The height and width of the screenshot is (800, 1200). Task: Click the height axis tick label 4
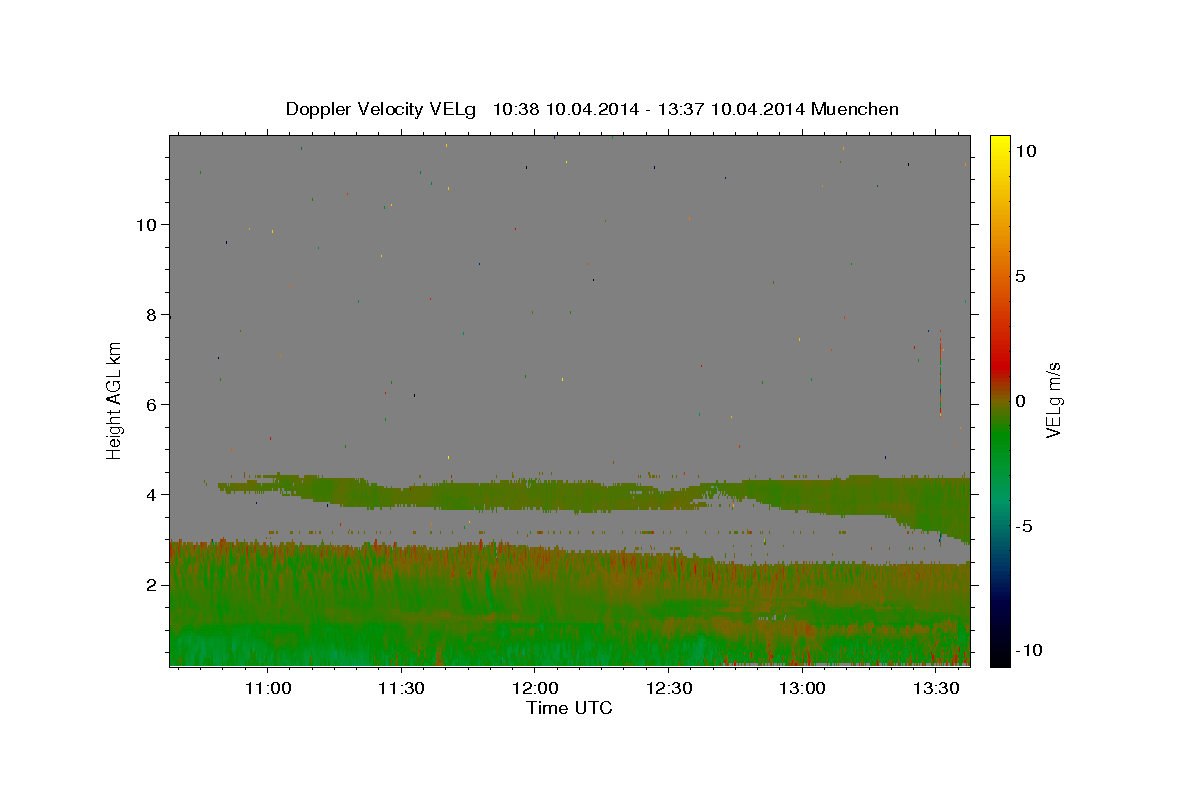tap(149, 495)
